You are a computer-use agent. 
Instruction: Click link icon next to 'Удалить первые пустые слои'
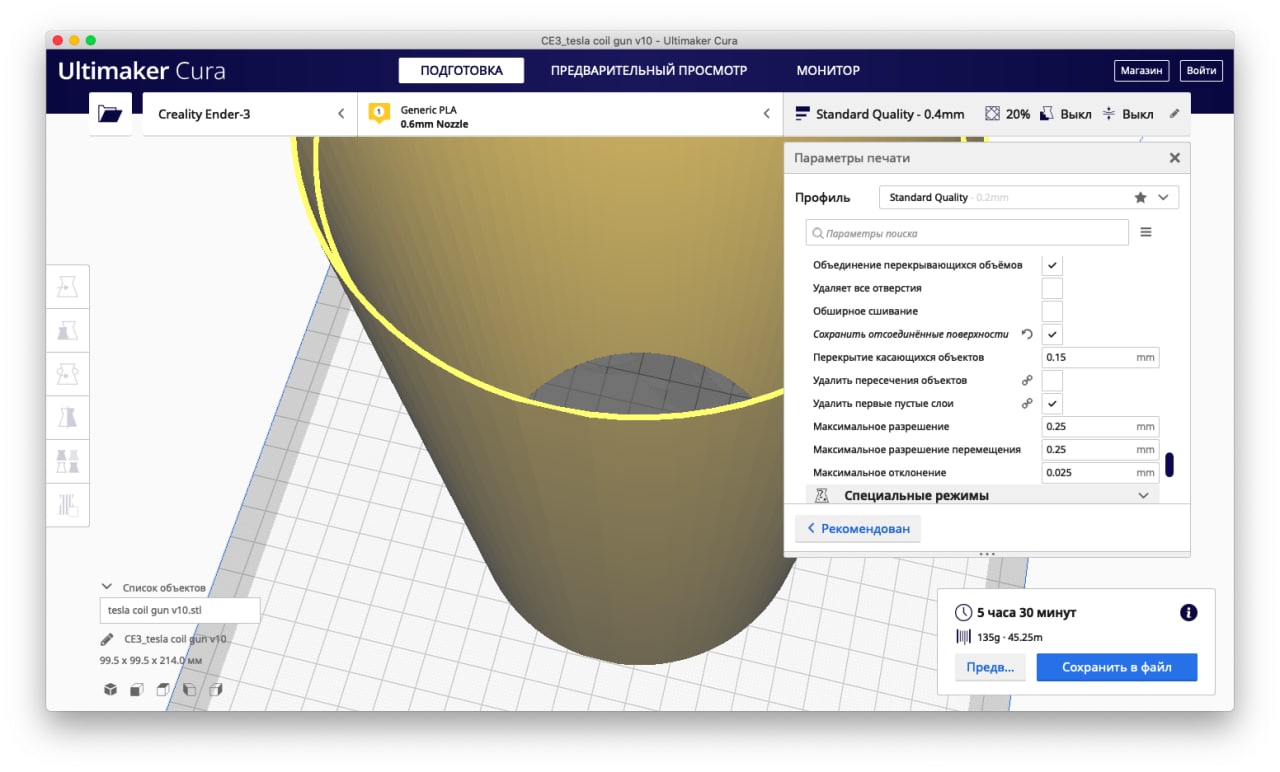pyautogui.click(x=1027, y=403)
